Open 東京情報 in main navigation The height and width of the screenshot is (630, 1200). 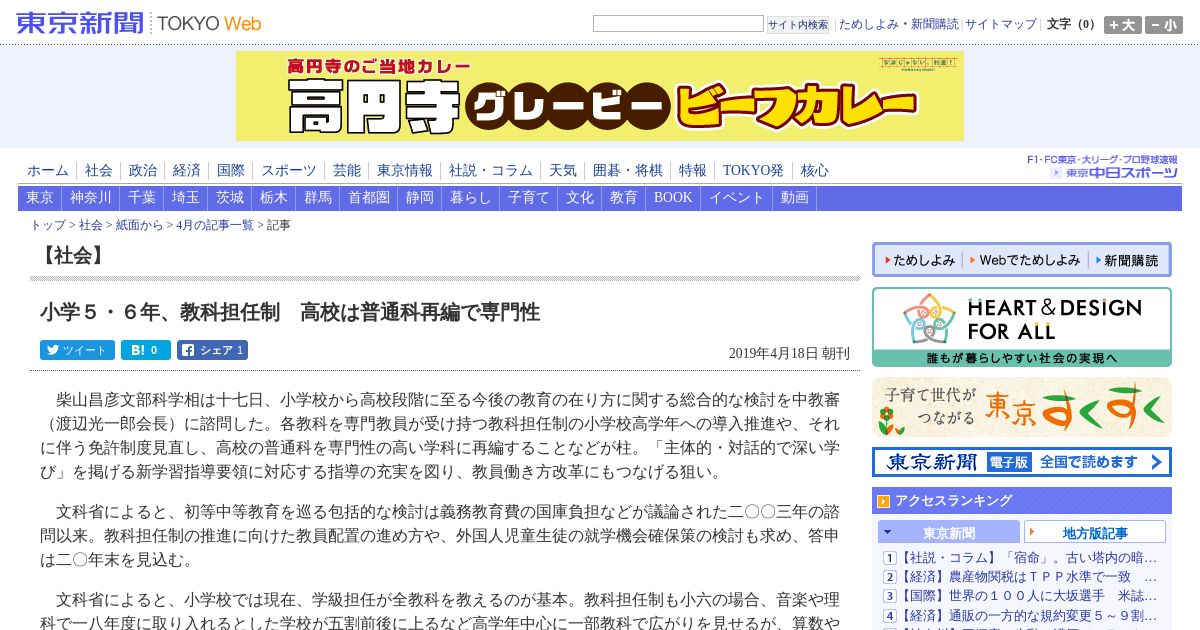point(404,170)
